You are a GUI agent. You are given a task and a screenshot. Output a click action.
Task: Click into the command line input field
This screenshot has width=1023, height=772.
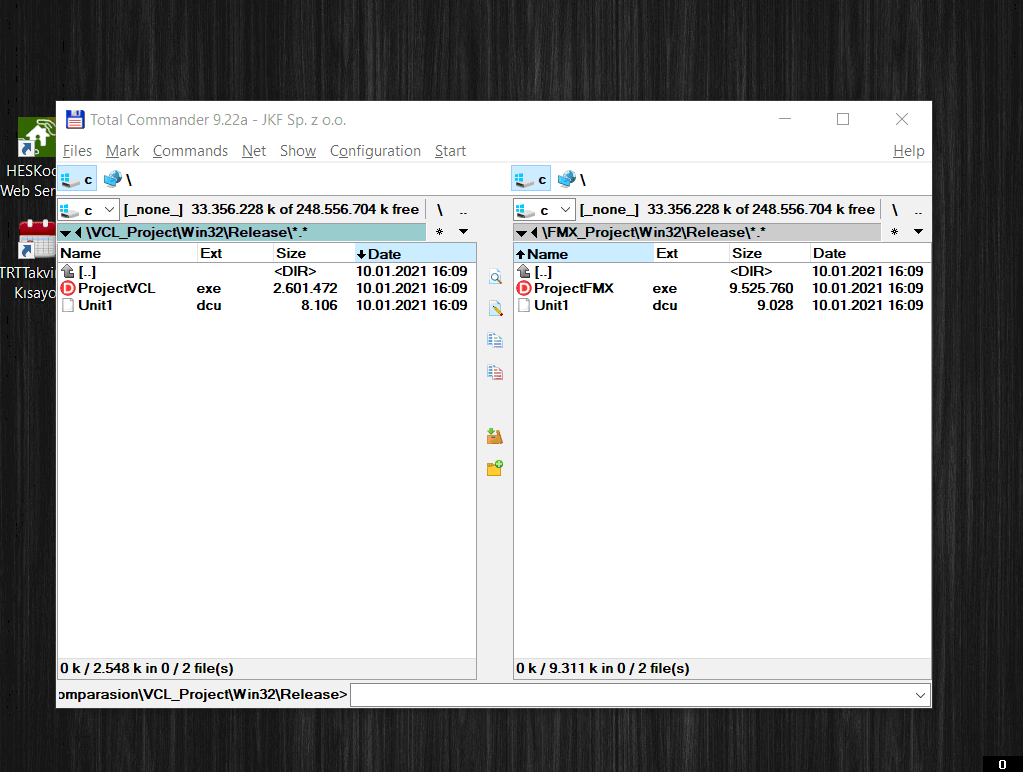point(639,695)
